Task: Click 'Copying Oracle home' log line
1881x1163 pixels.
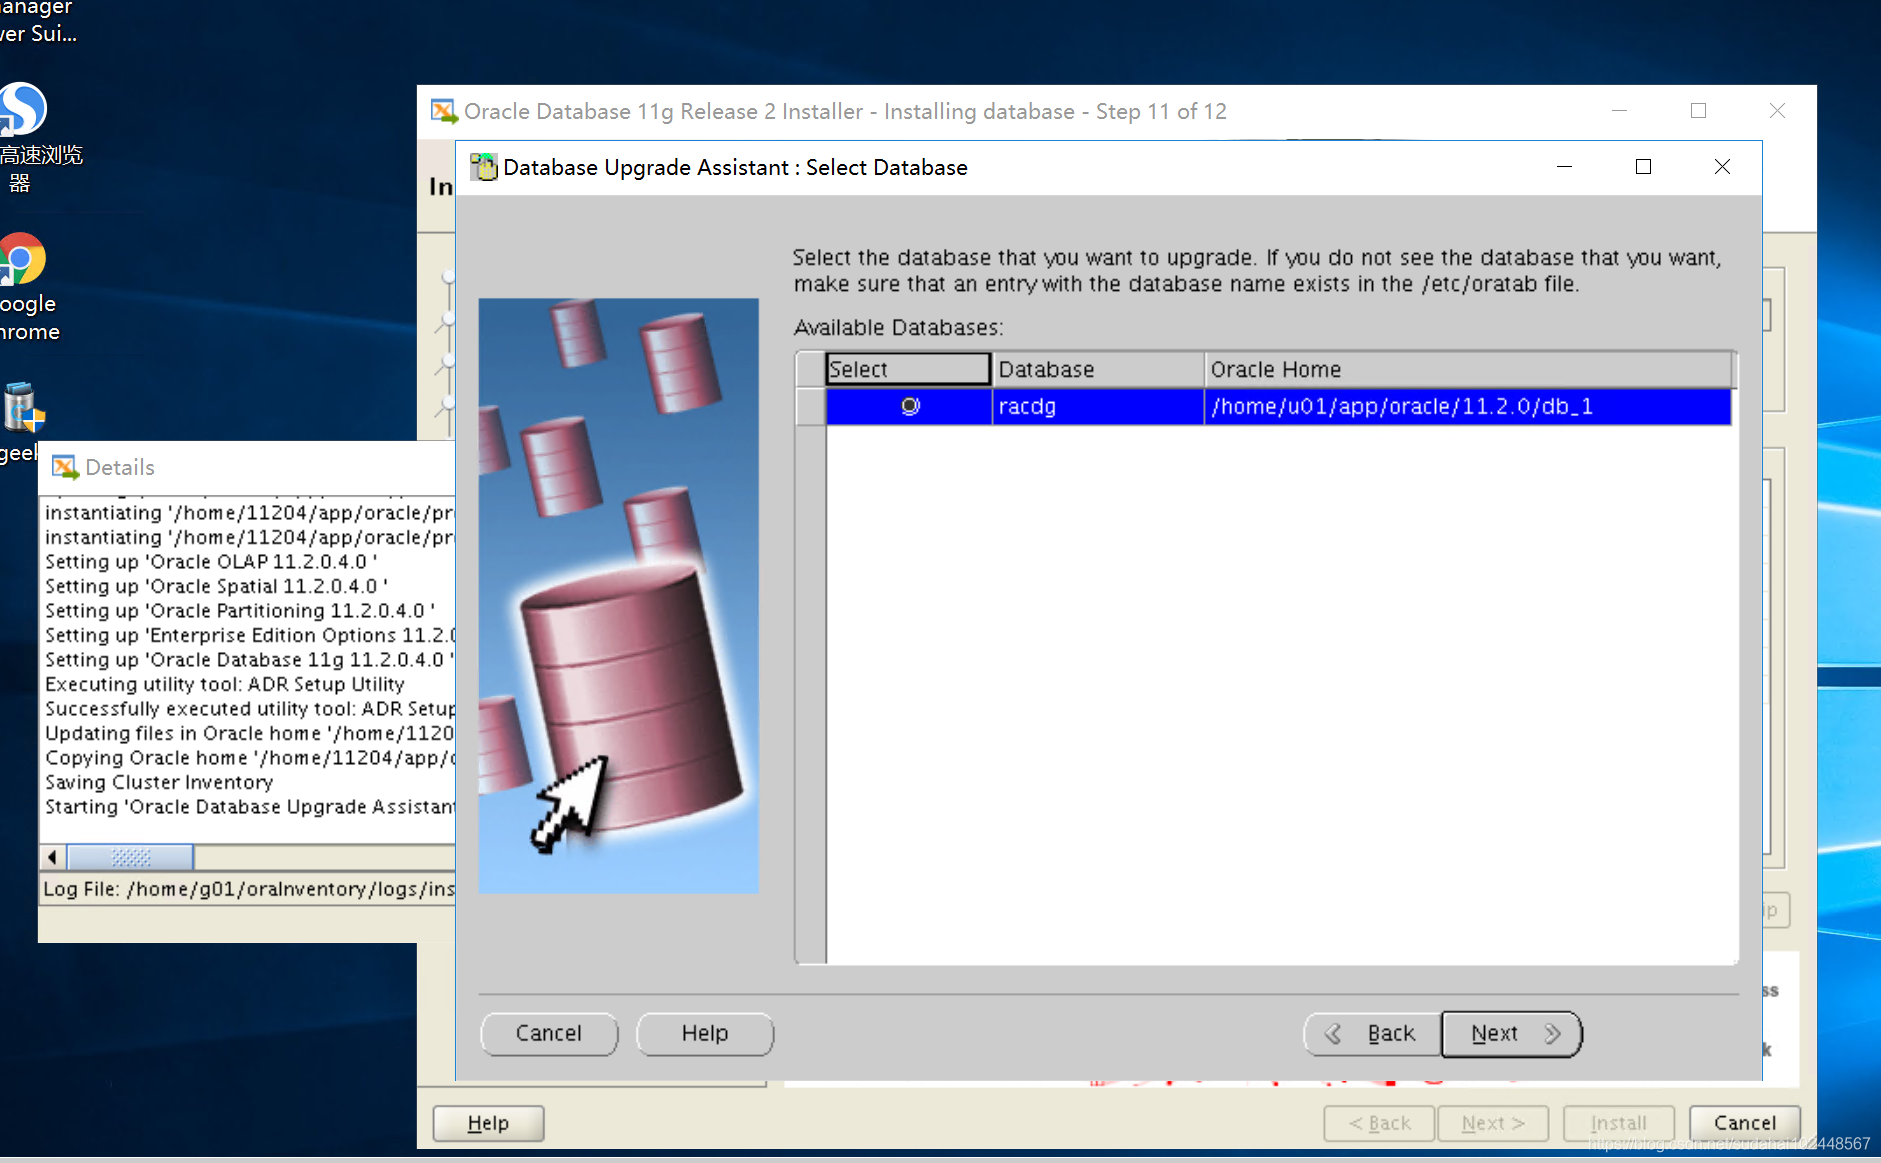Action: coord(250,758)
